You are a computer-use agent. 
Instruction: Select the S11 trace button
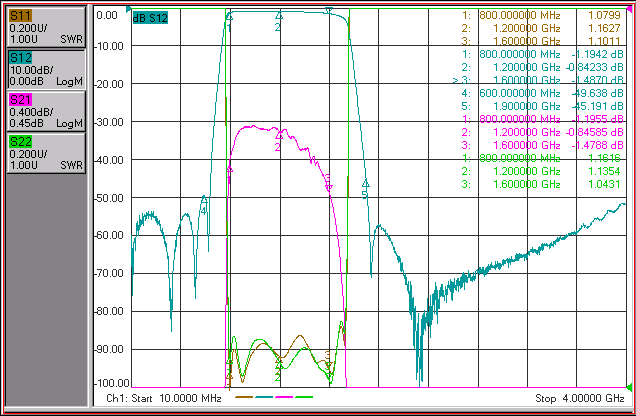[x=46, y=27]
